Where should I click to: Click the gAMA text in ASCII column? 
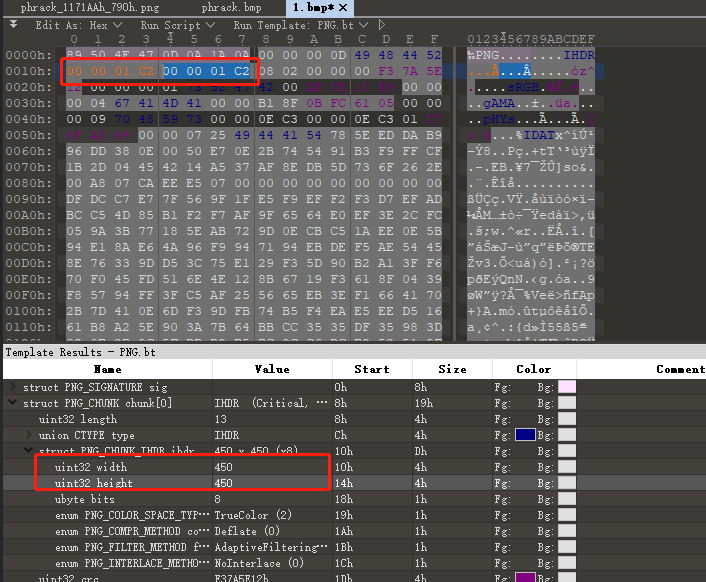(499, 103)
